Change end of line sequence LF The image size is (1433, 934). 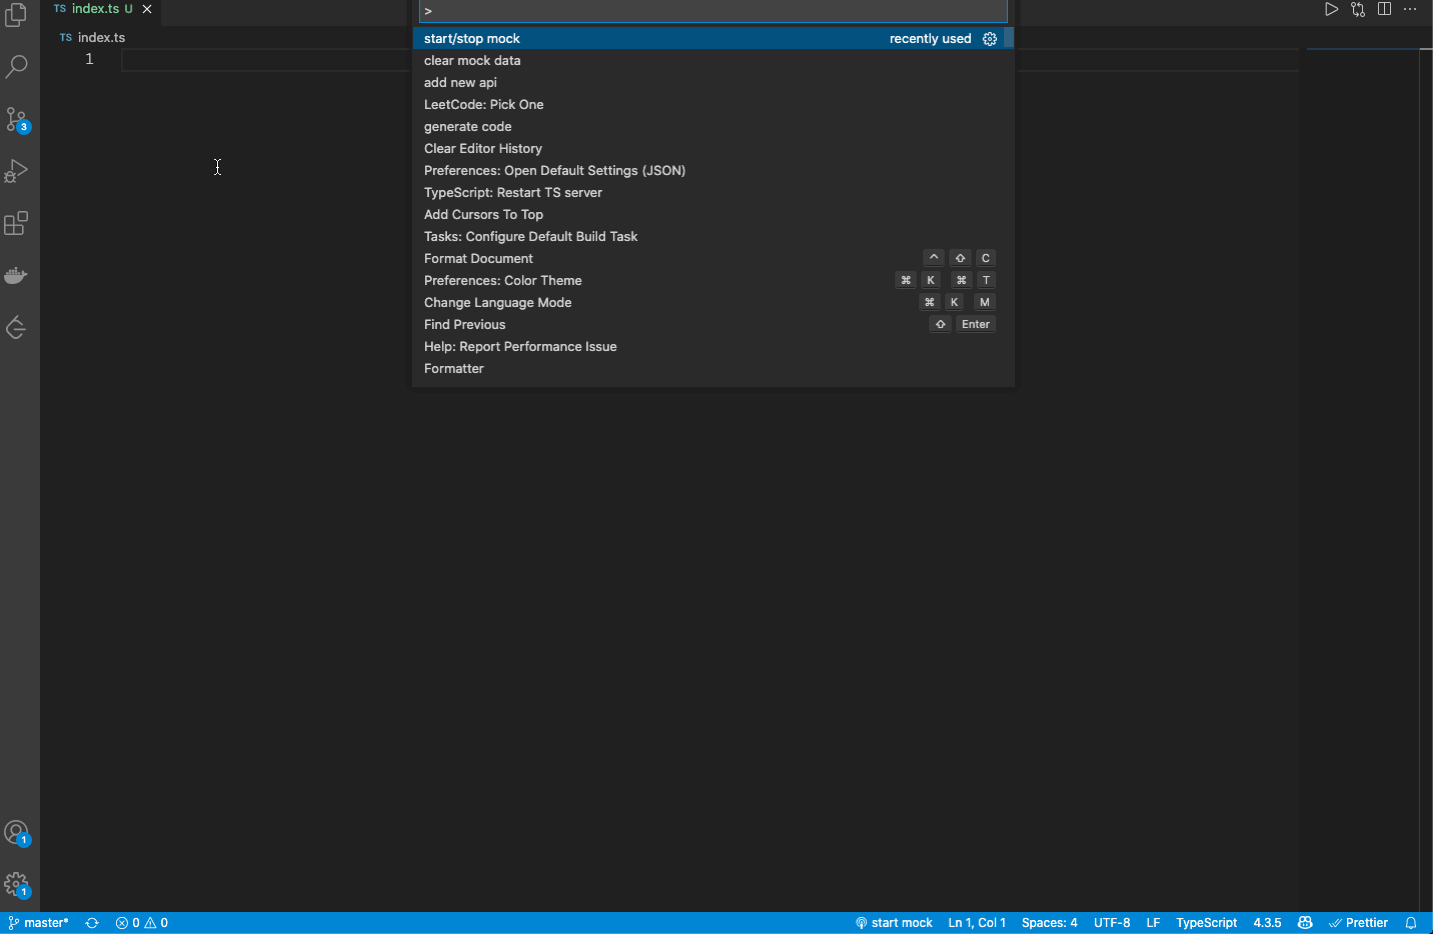pyautogui.click(x=1153, y=923)
